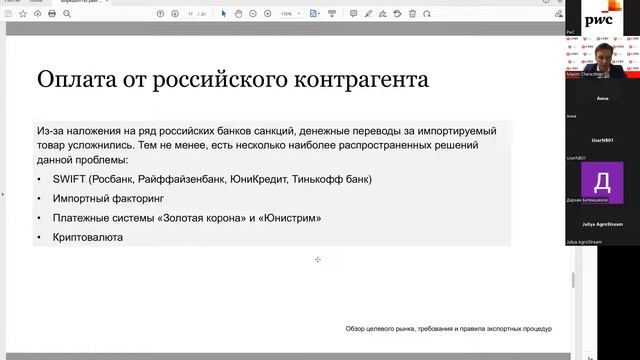Click the slide title Оплата от российского контрагента
640x360 pixels.
click(233, 80)
